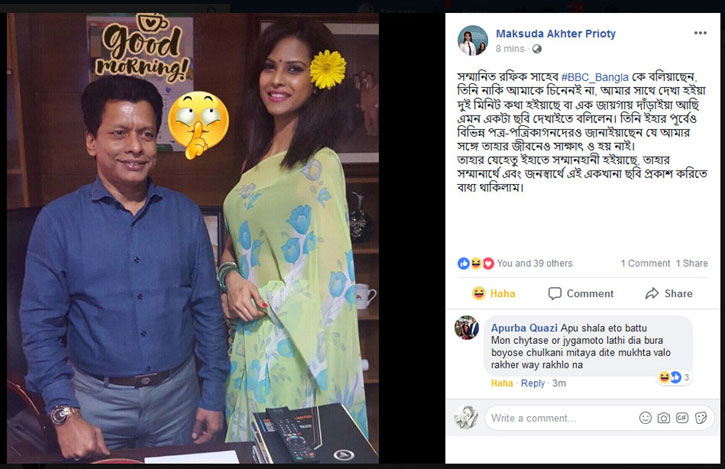The height and width of the screenshot is (469, 725).
Task: Open the three-dot post options menu
Action: coord(700,33)
